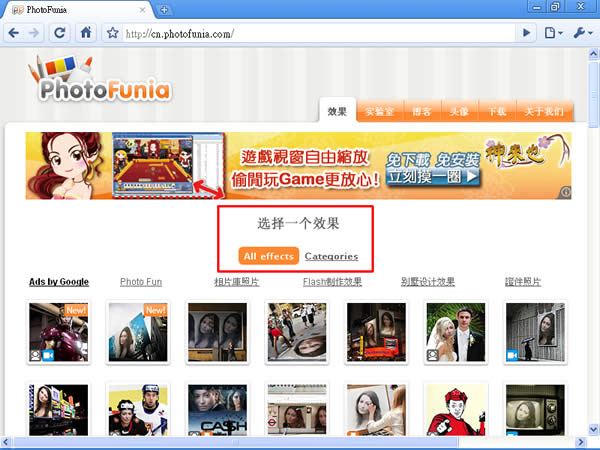The width and height of the screenshot is (600, 450).
Task: Open the CASH movie poster effect thumbnail
Action: pyautogui.click(x=217, y=409)
